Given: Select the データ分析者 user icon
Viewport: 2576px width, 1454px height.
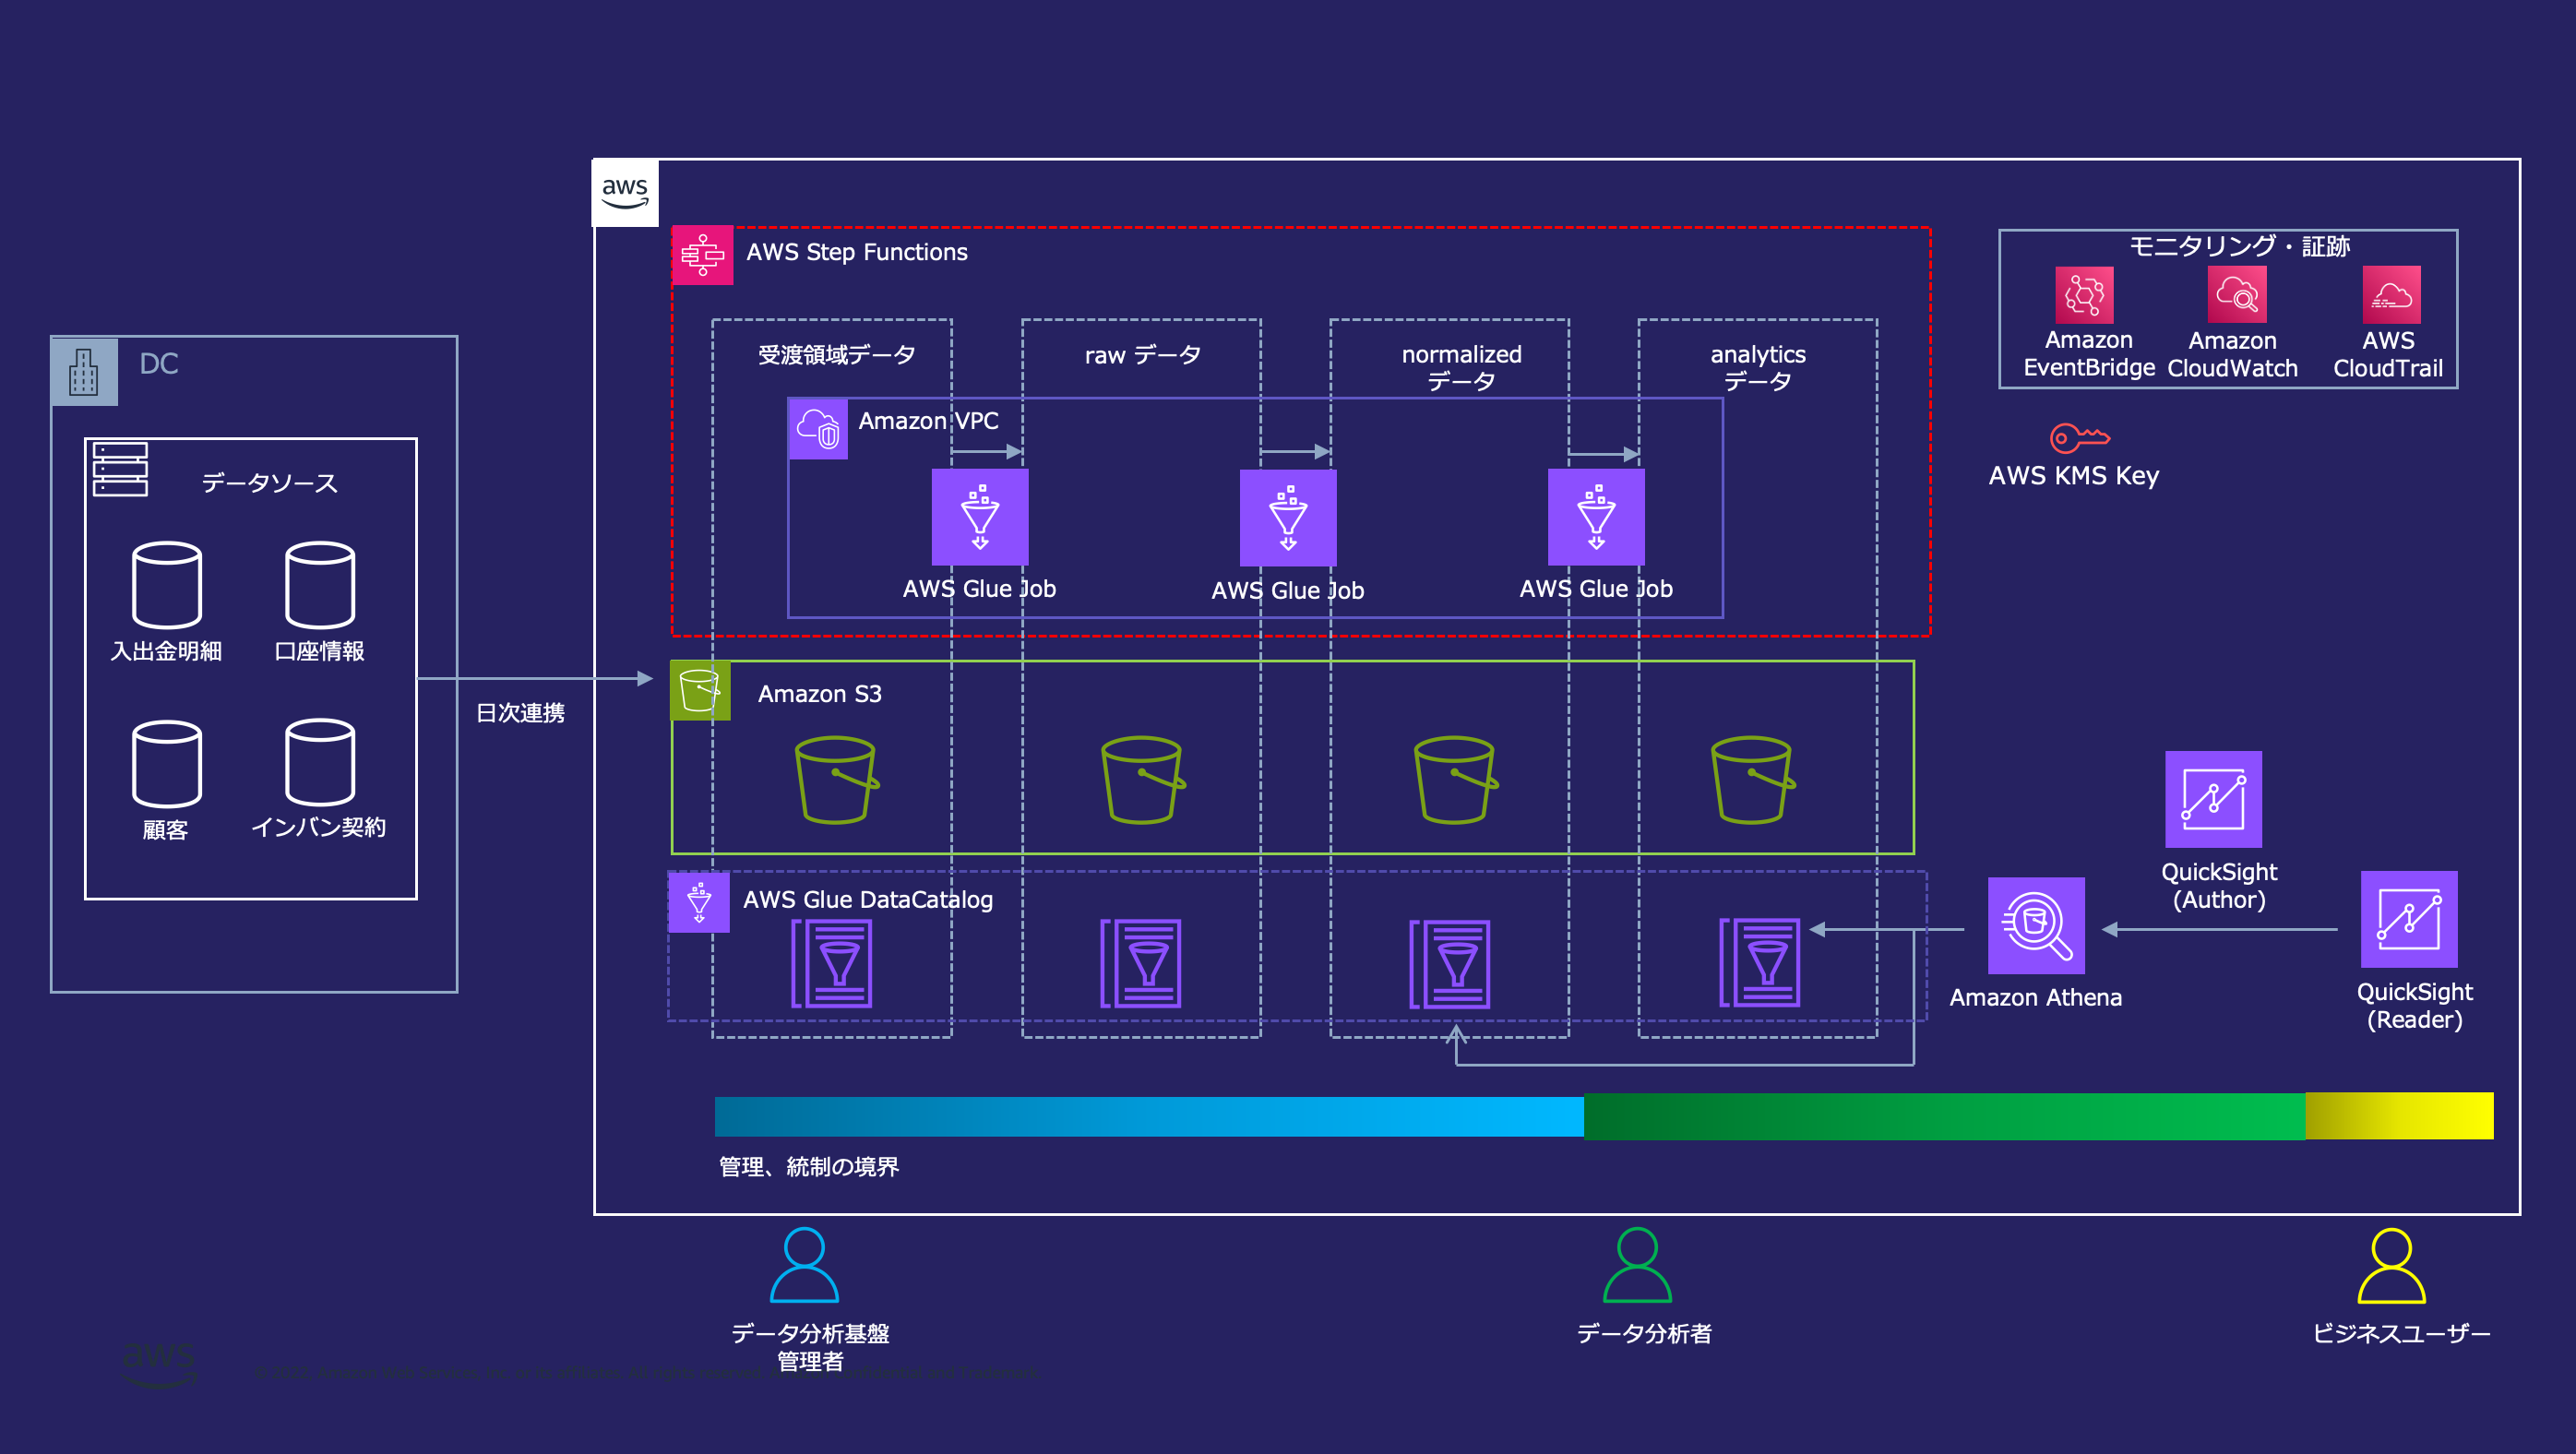Looking at the screenshot, I should click(1638, 1265).
